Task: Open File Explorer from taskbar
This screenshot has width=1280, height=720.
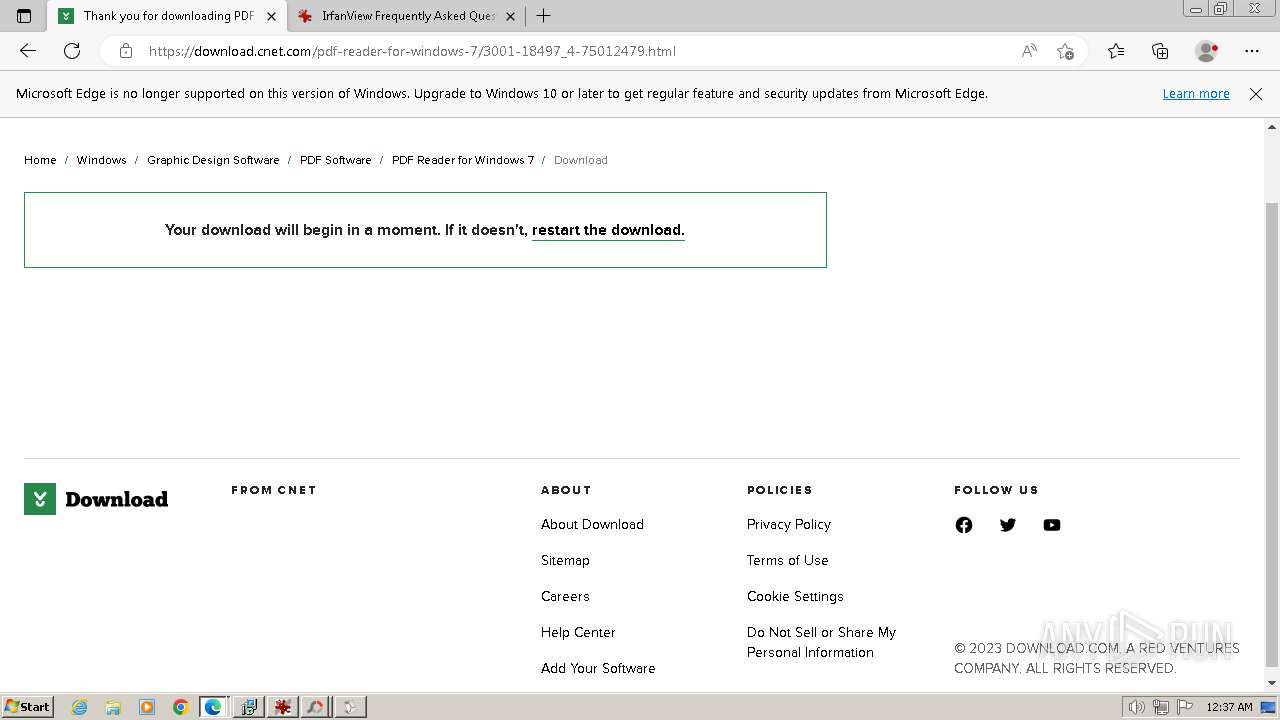Action: tap(113, 707)
